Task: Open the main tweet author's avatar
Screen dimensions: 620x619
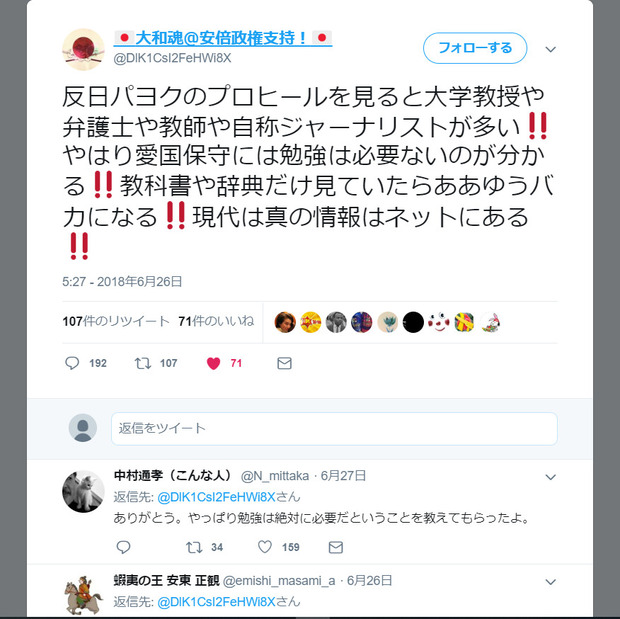Action: (x=83, y=49)
